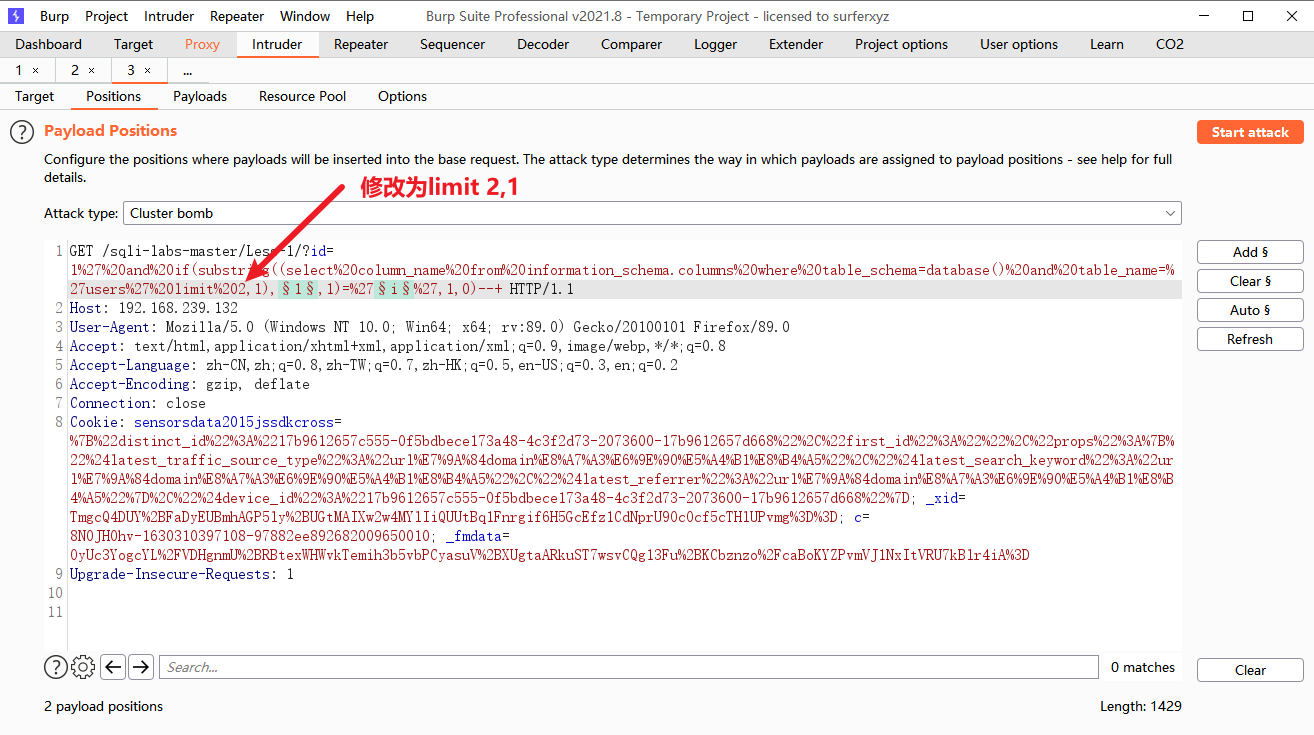Viewport: 1314px width, 735px height.
Task: Click the Accept-Language header line
Action: (x=373, y=365)
